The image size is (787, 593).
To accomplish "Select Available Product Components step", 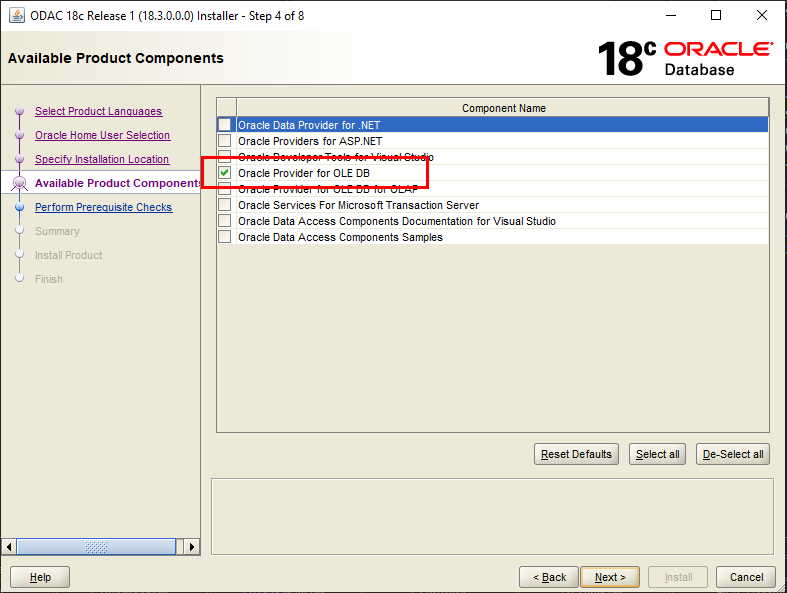I will [117, 183].
